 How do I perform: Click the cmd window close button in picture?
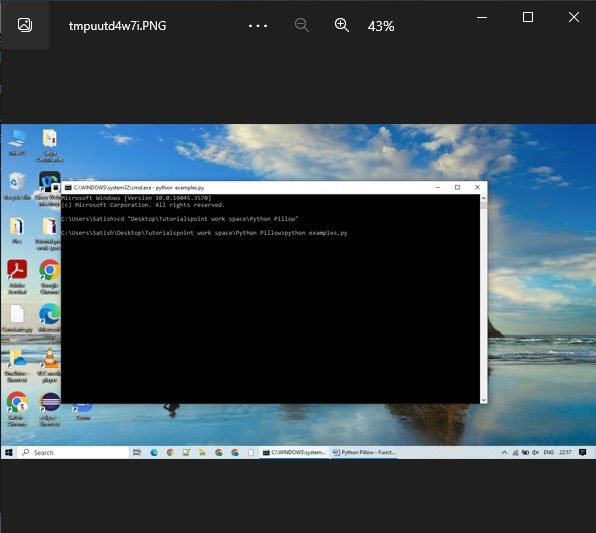point(477,187)
